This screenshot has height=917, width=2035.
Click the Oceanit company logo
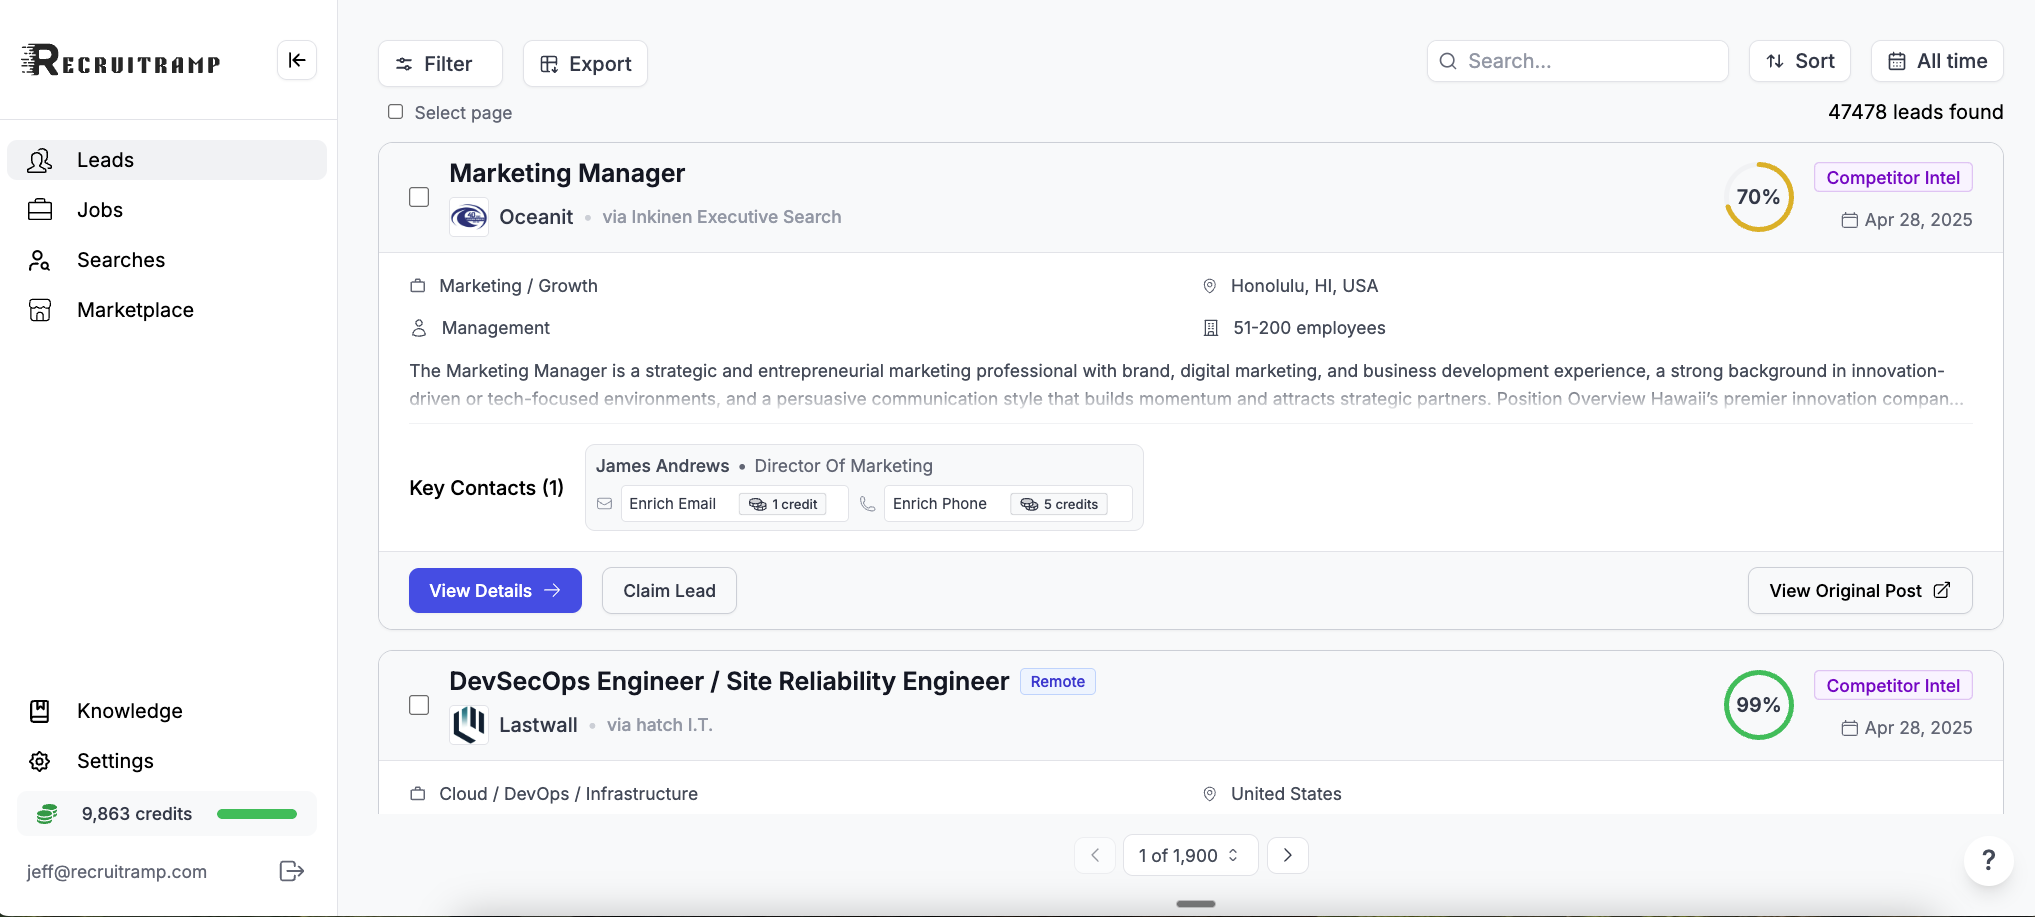coord(469,217)
